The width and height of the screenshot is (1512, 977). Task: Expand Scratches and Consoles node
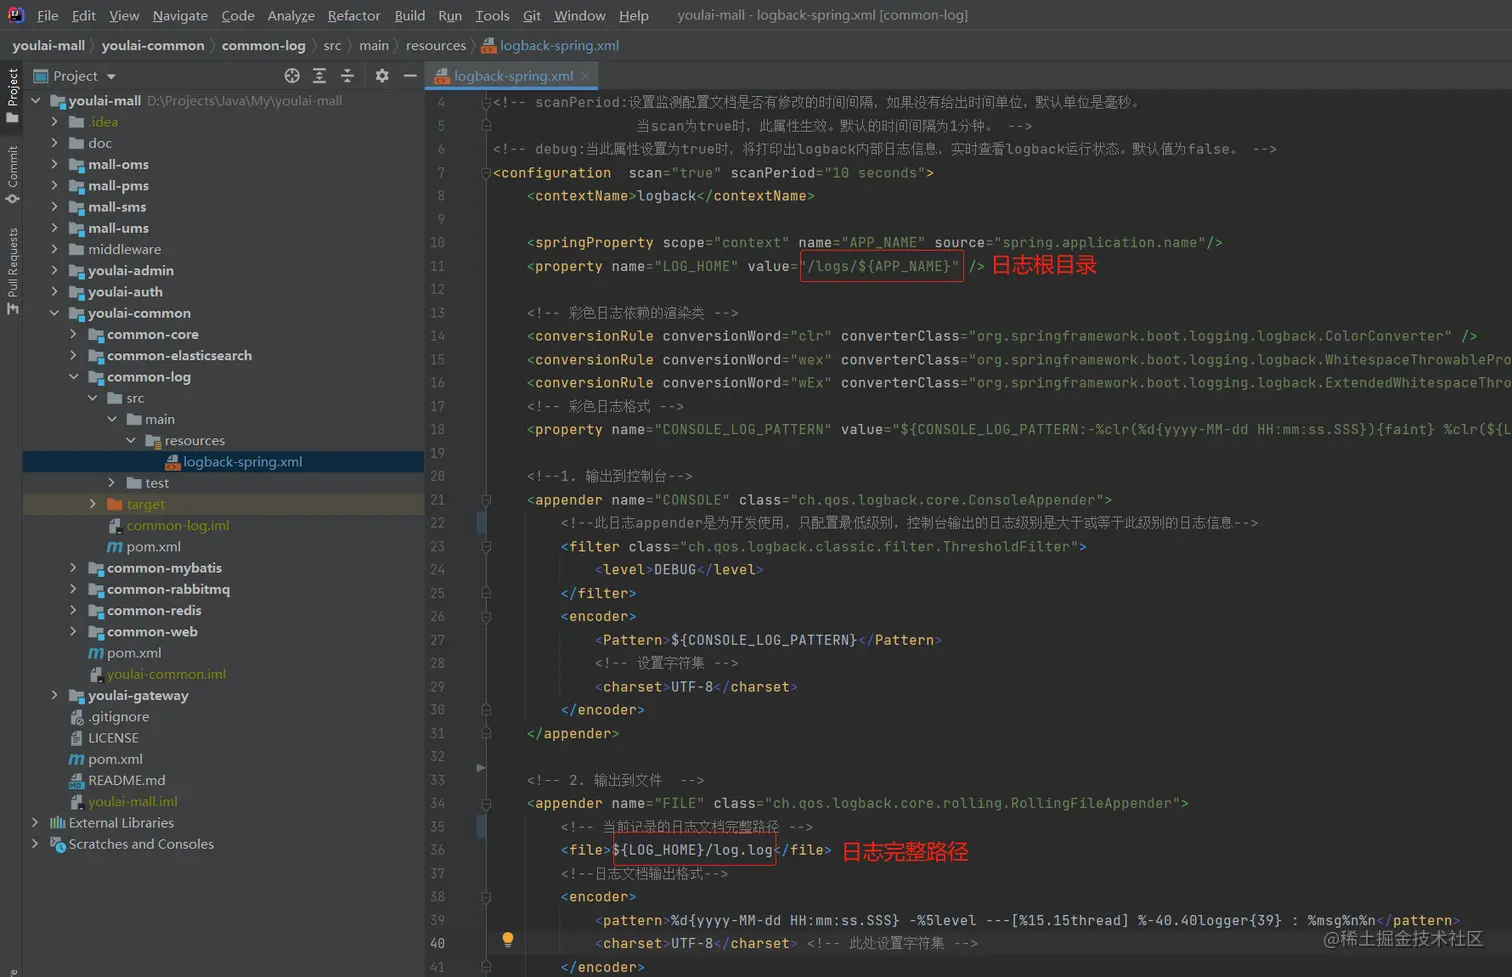click(36, 844)
